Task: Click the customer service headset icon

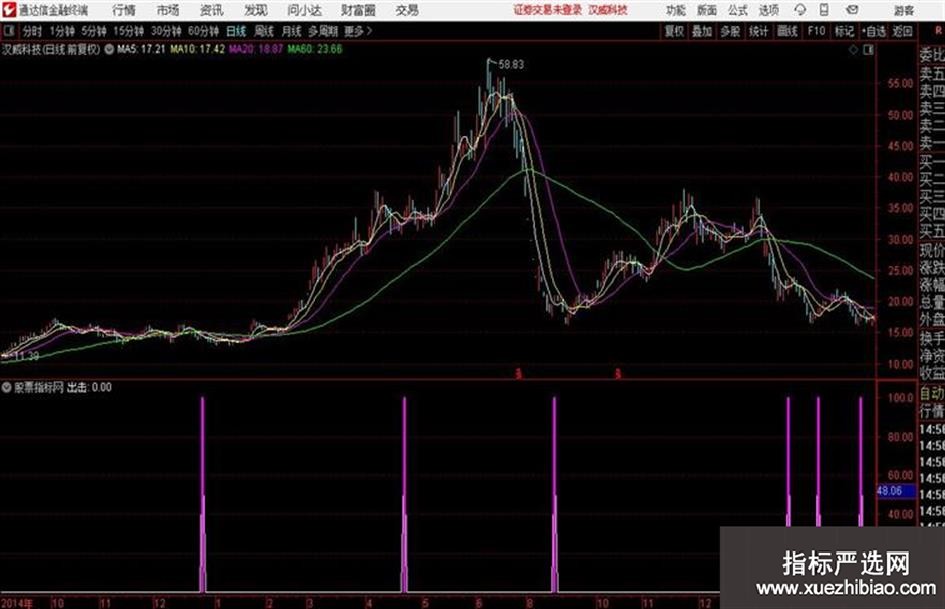Action: coord(800,10)
